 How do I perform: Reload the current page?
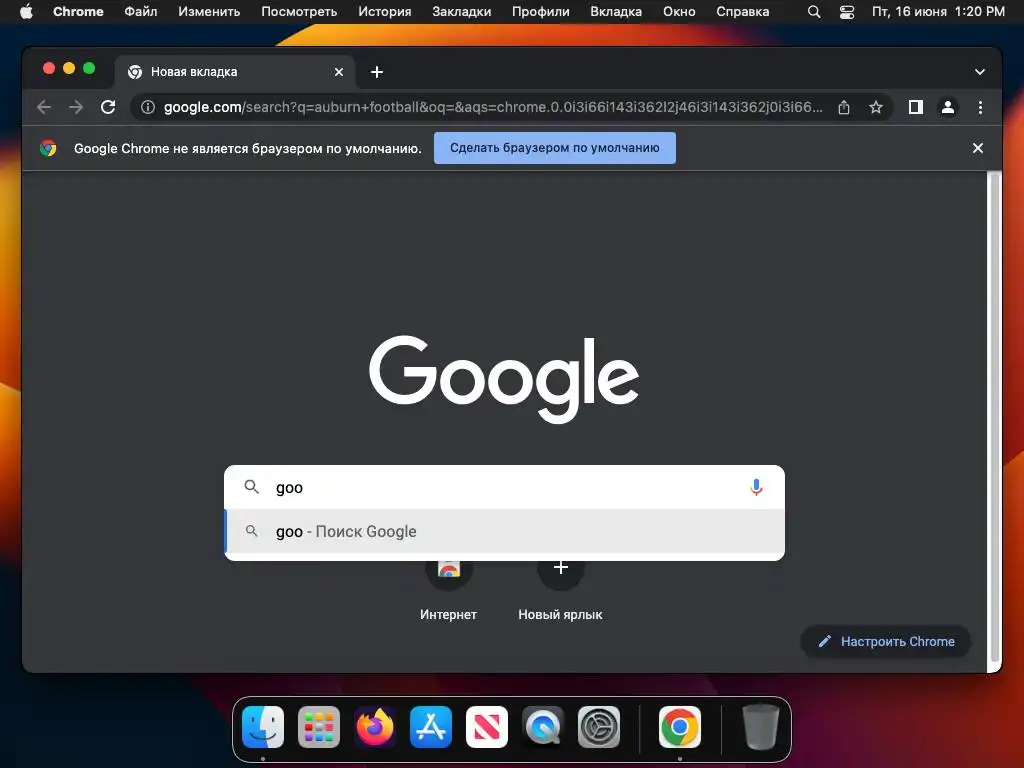[x=108, y=107]
